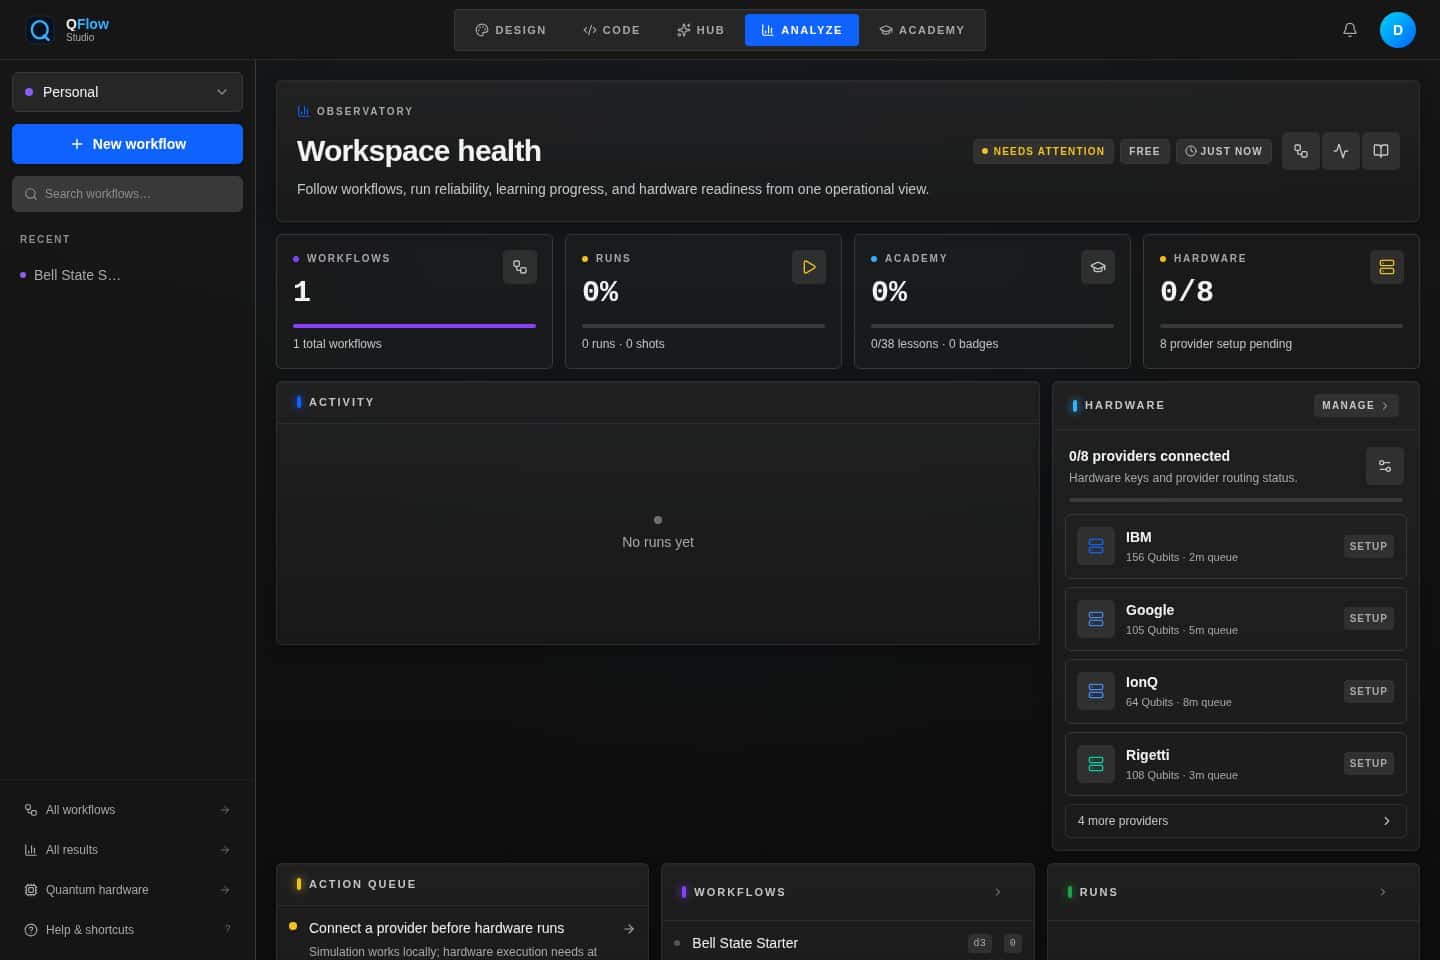Click the search magnifier icon
Image resolution: width=1440 pixels, height=960 pixels.
point(31,194)
